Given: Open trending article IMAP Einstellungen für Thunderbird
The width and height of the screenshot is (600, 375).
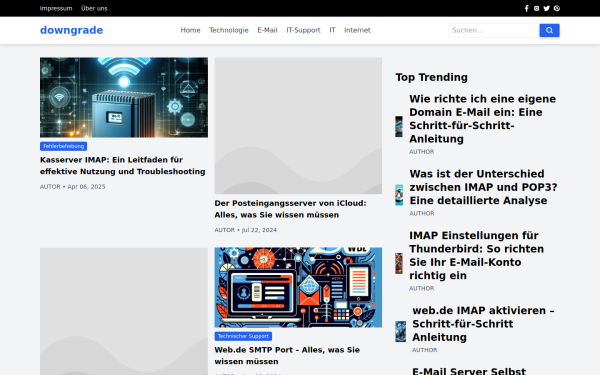Looking at the screenshot, I should [x=476, y=255].
